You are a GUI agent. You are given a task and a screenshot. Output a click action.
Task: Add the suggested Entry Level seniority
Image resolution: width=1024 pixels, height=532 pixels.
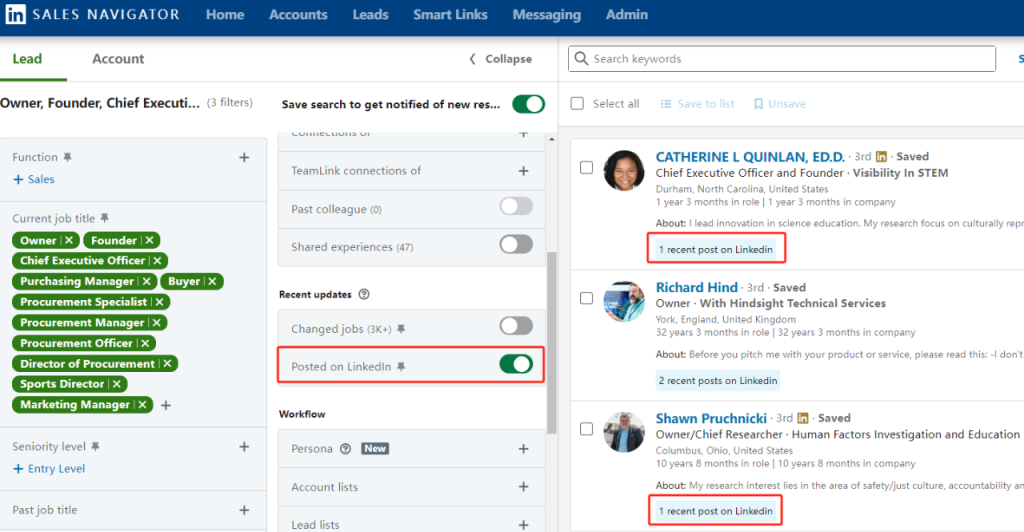click(50, 469)
